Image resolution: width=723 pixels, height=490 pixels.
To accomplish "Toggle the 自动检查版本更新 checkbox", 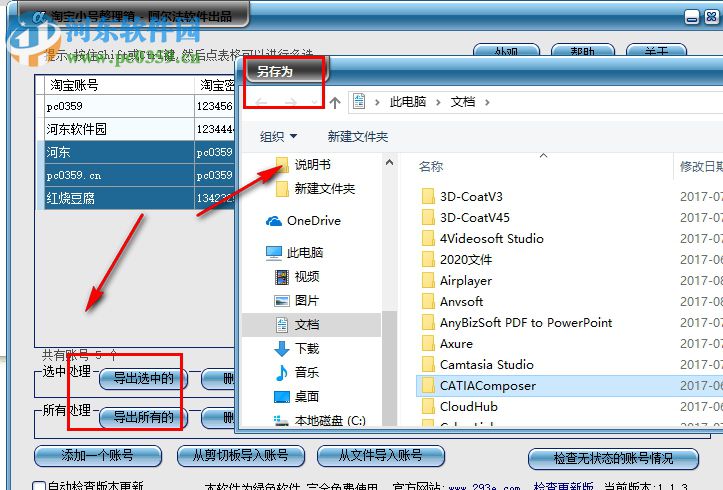I will pyautogui.click(x=39, y=485).
